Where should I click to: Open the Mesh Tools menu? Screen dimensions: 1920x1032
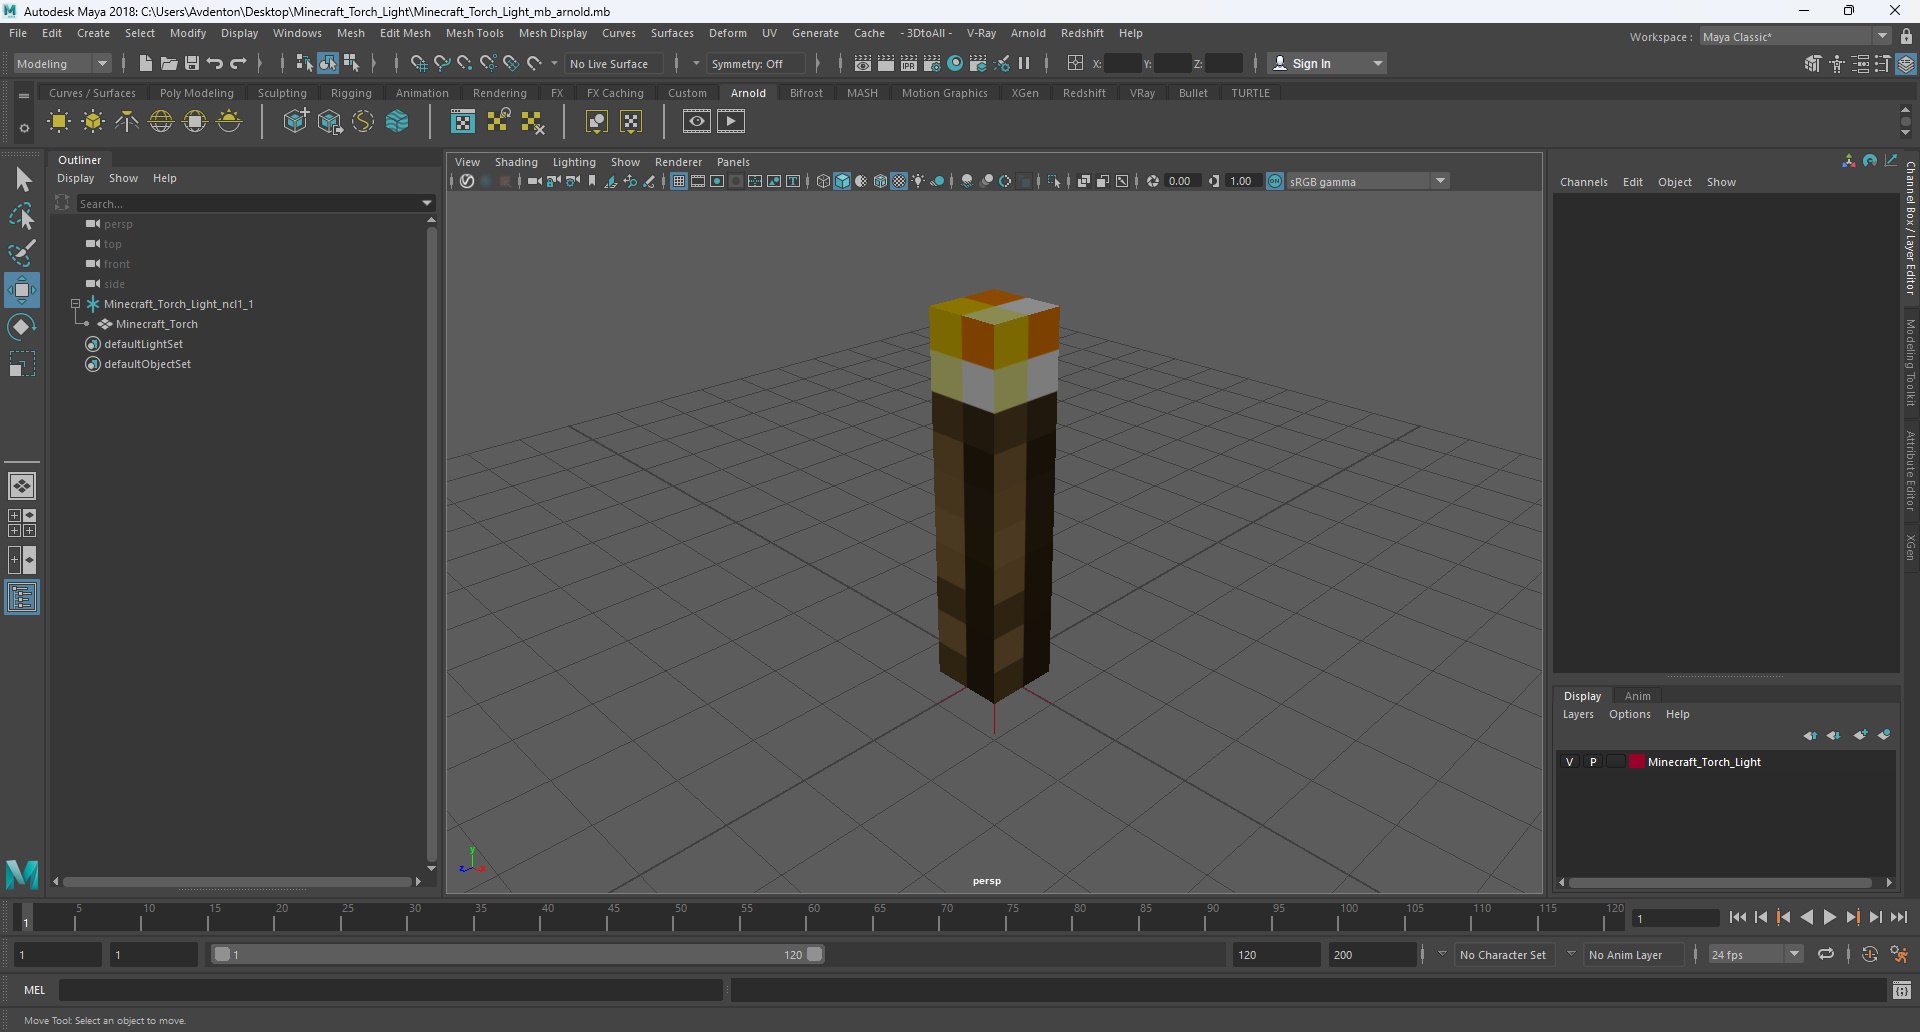click(474, 33)
